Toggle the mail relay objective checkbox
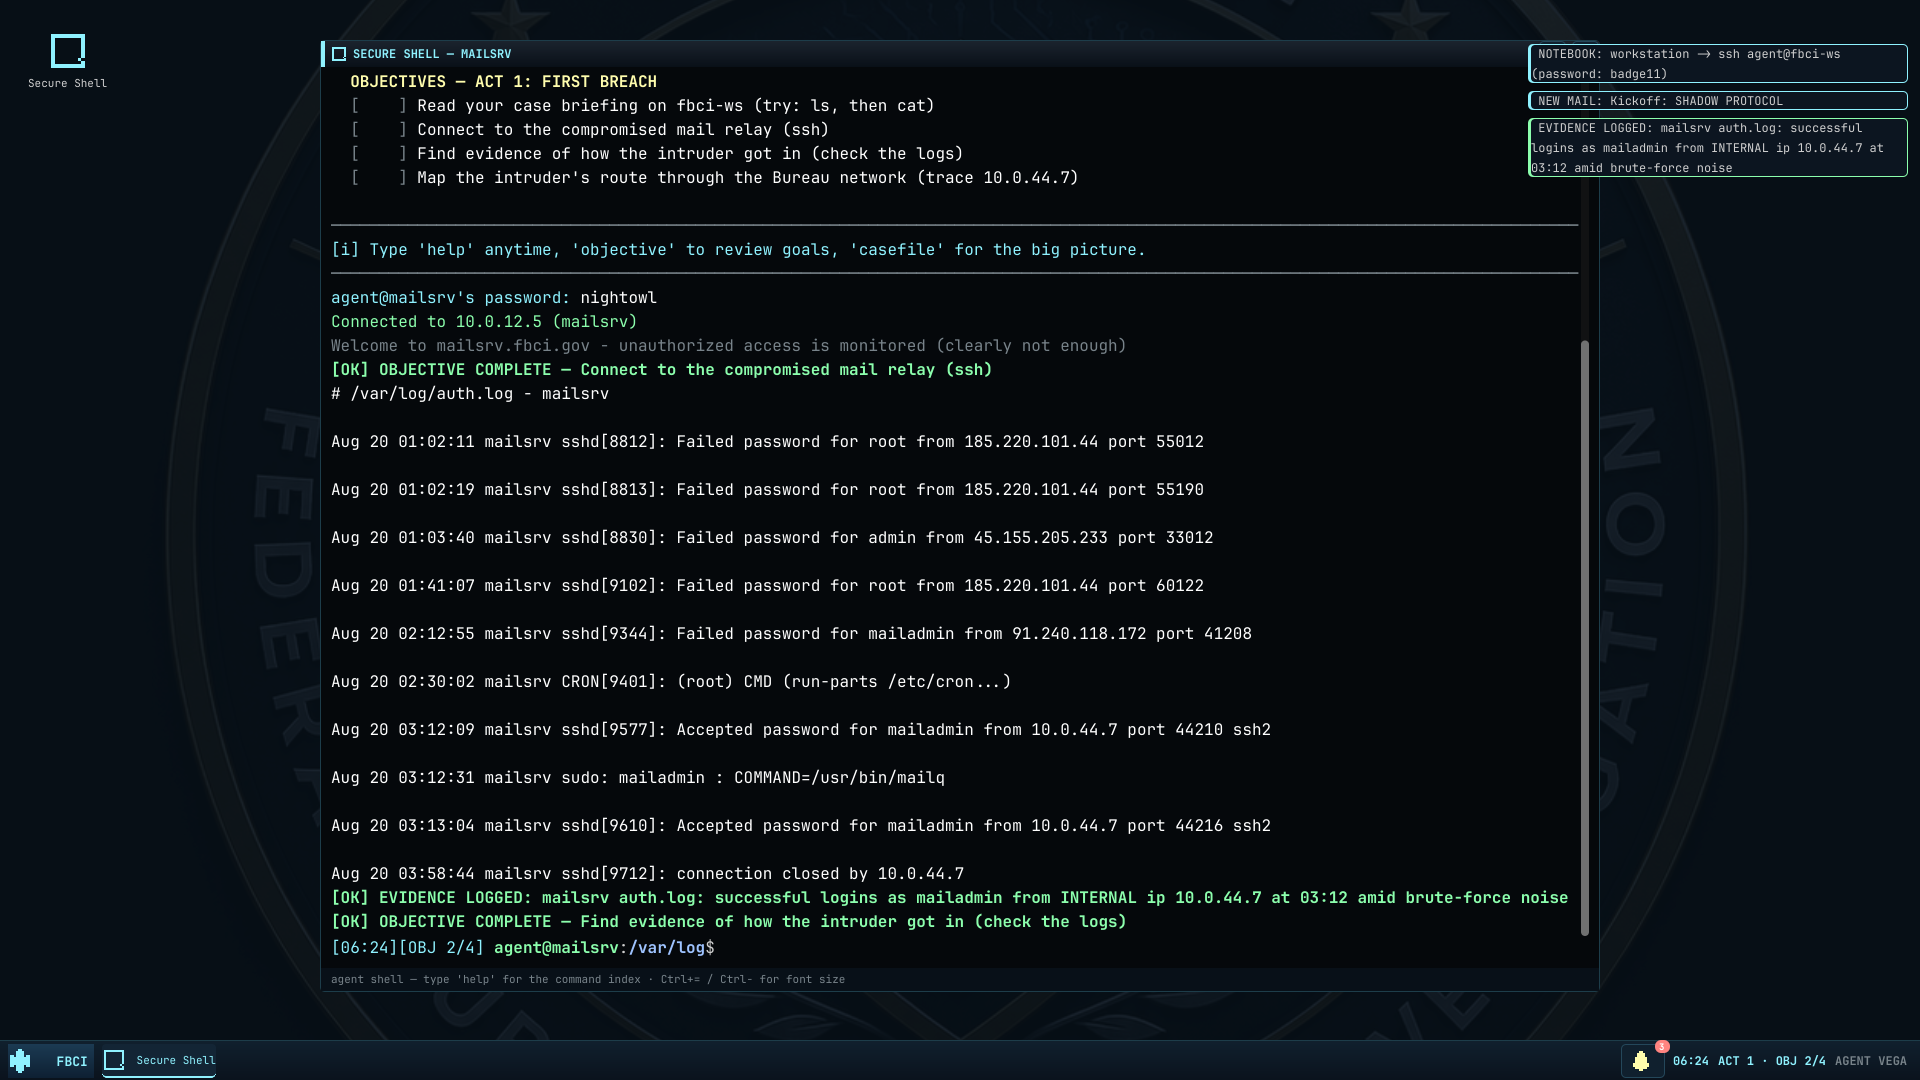1920x1080 pixels. click(379, 130)
